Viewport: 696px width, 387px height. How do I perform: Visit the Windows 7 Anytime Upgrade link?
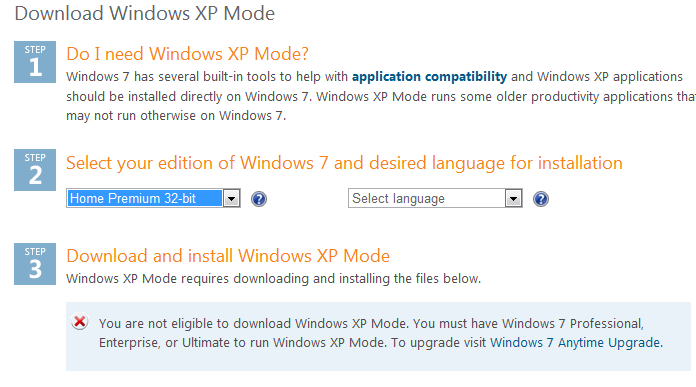coord(575,343)
